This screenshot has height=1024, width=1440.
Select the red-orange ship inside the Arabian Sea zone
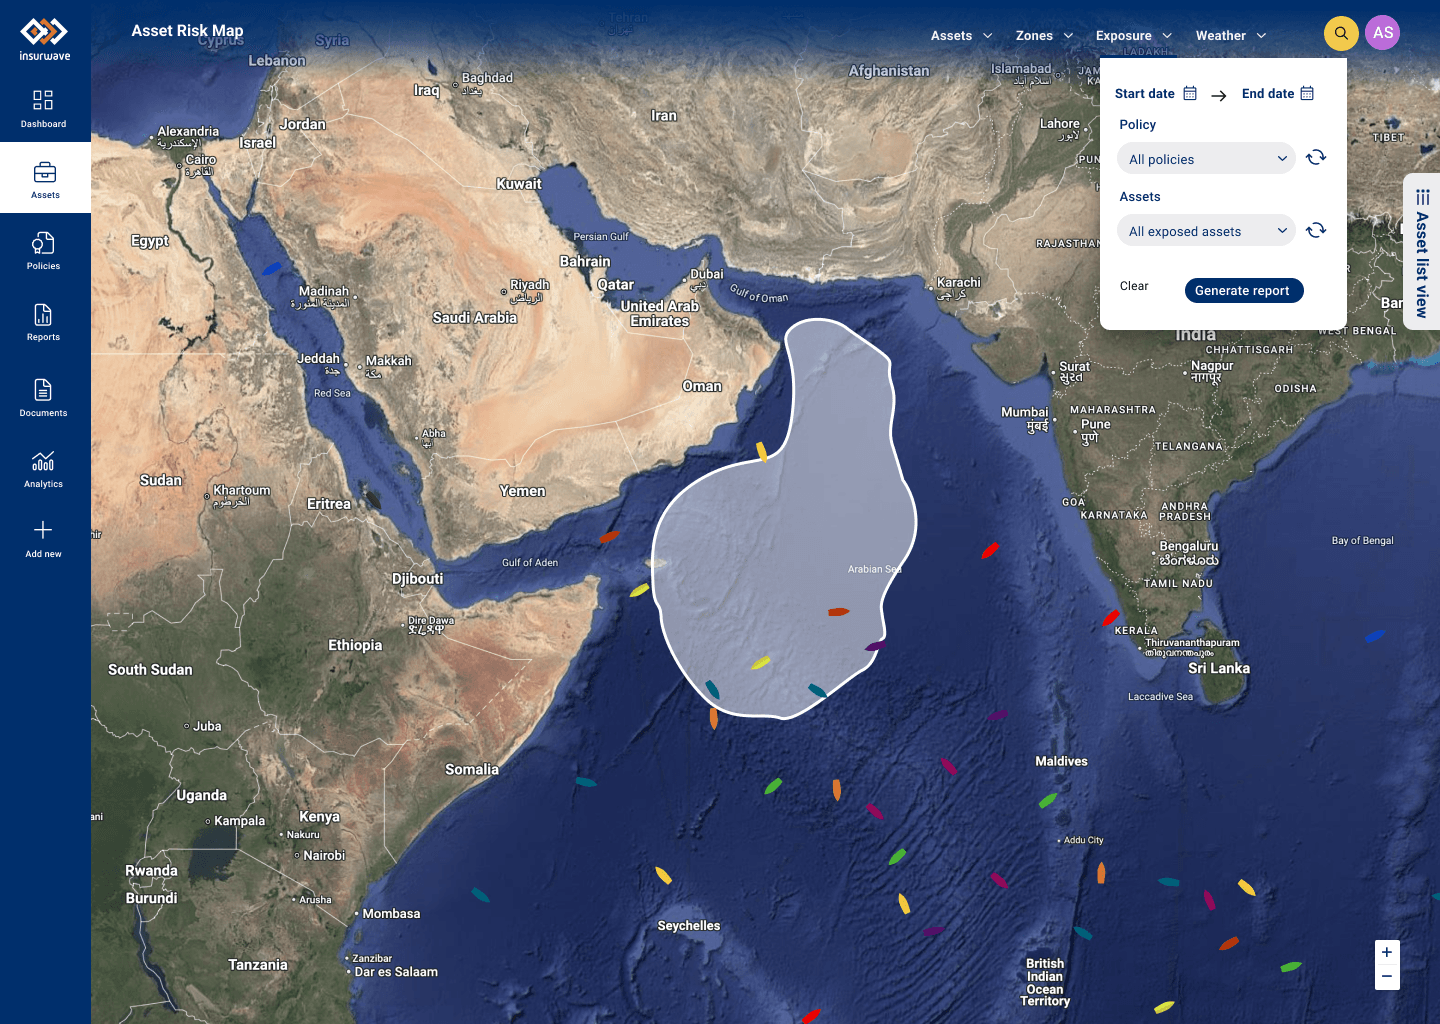(838, 611)
